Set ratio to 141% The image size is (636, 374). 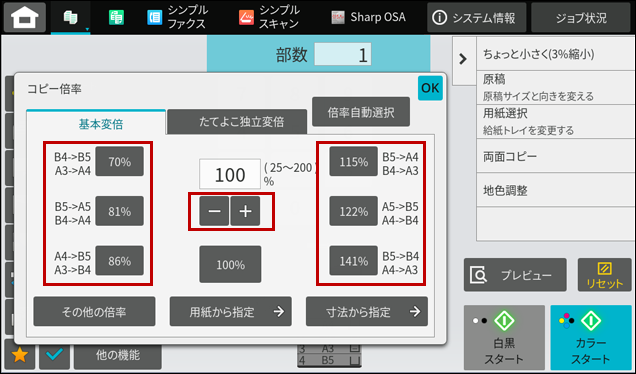pyautogui.click(x=353, y=260)
